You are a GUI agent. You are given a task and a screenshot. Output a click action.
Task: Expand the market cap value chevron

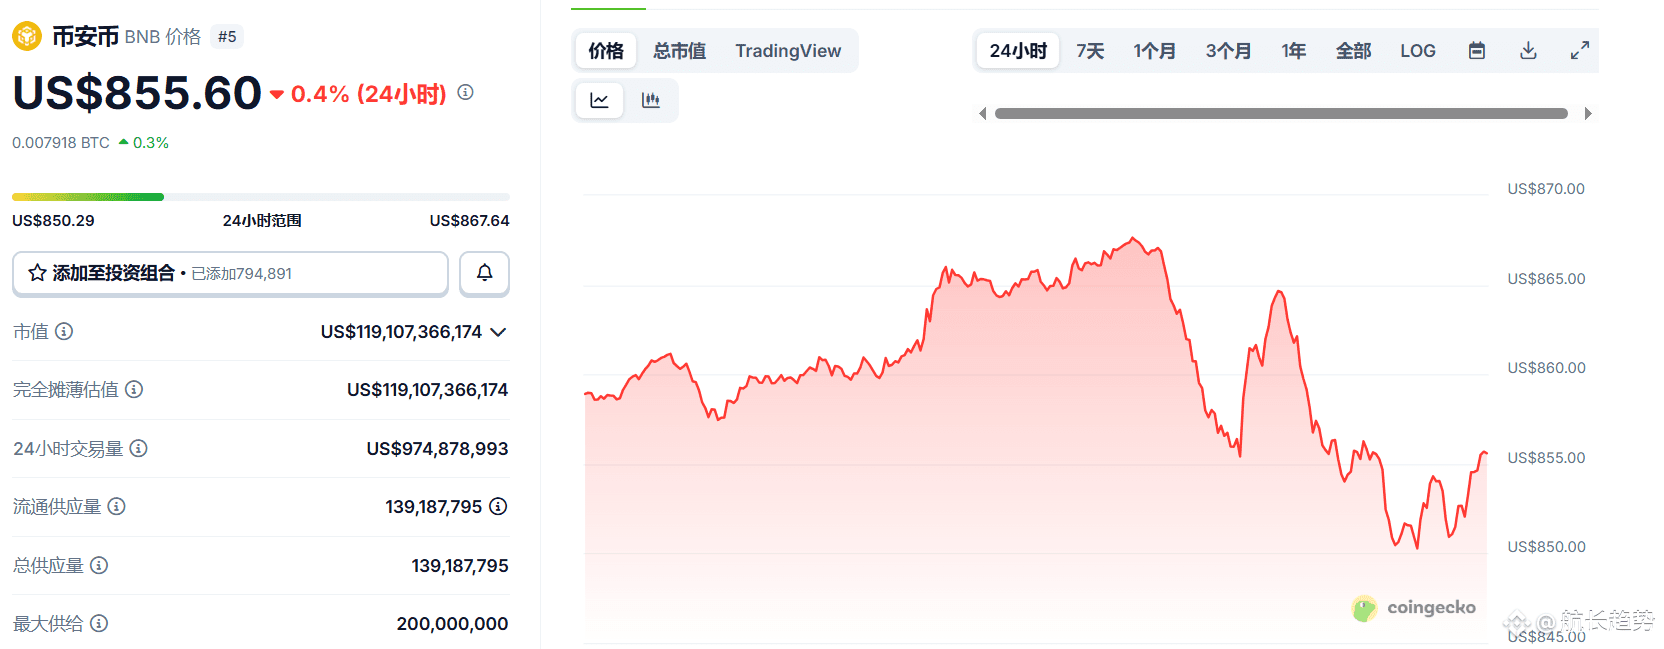498,332
